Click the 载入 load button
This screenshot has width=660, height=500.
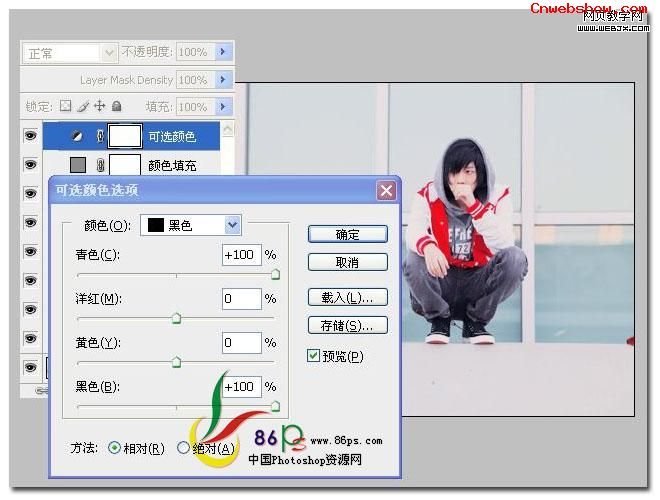pyautogui.click(x=348, y=297)
